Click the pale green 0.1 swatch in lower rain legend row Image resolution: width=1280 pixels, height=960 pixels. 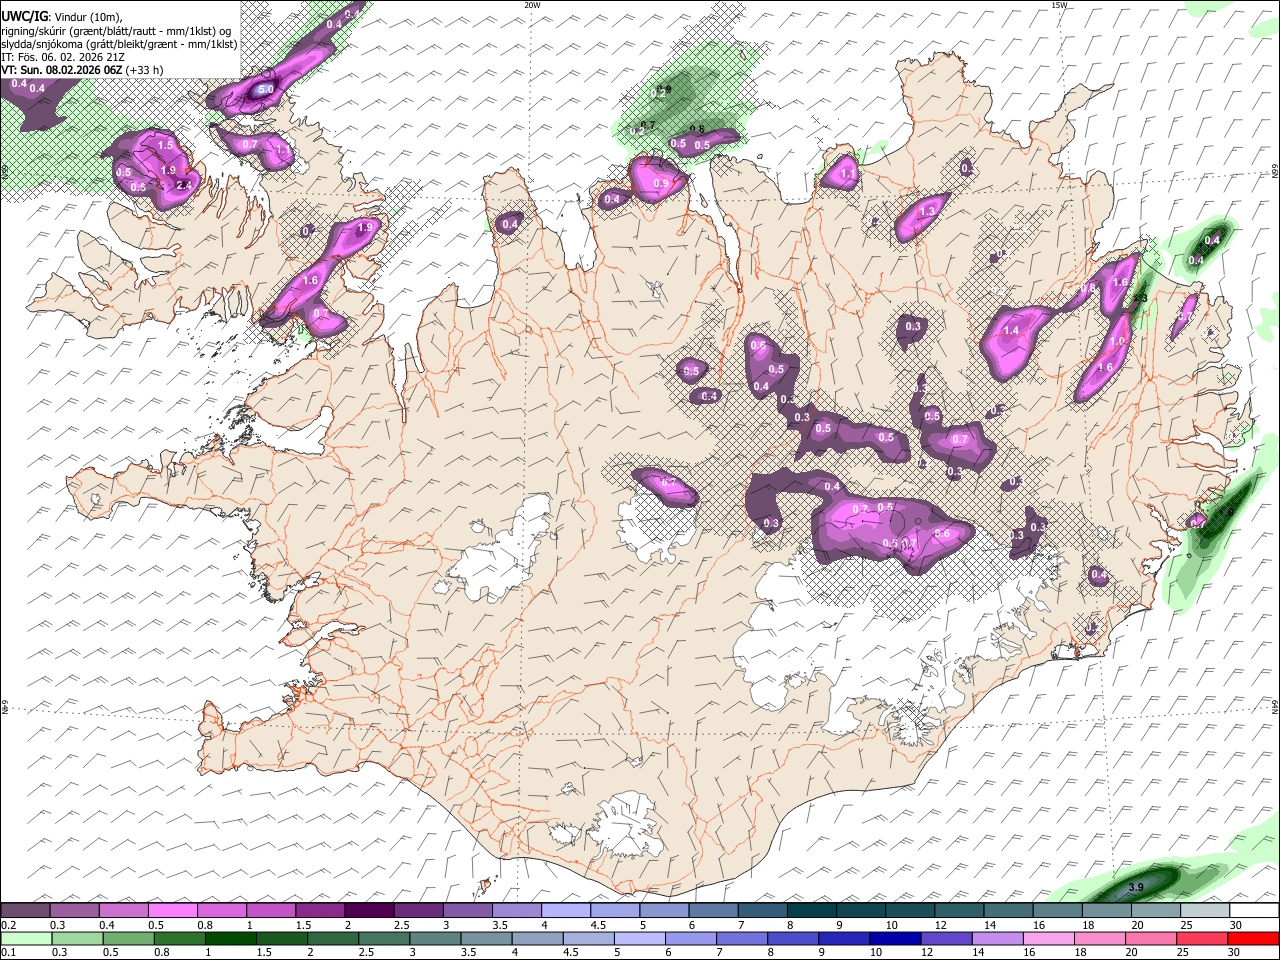pyautogui.click(x=26, y=938)
